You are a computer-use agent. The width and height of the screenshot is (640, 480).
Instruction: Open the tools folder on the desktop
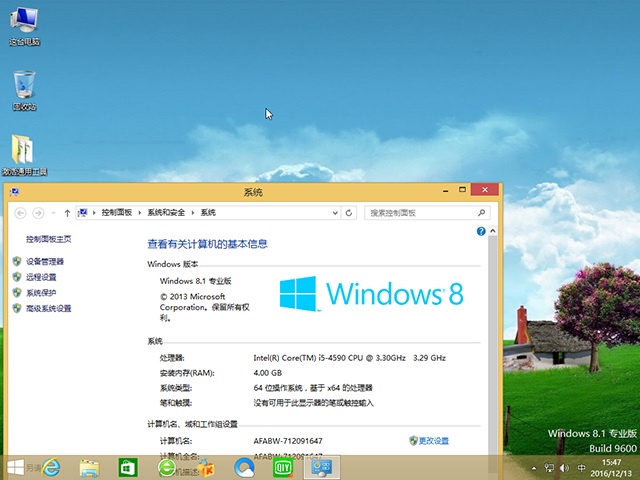point(24,155)
